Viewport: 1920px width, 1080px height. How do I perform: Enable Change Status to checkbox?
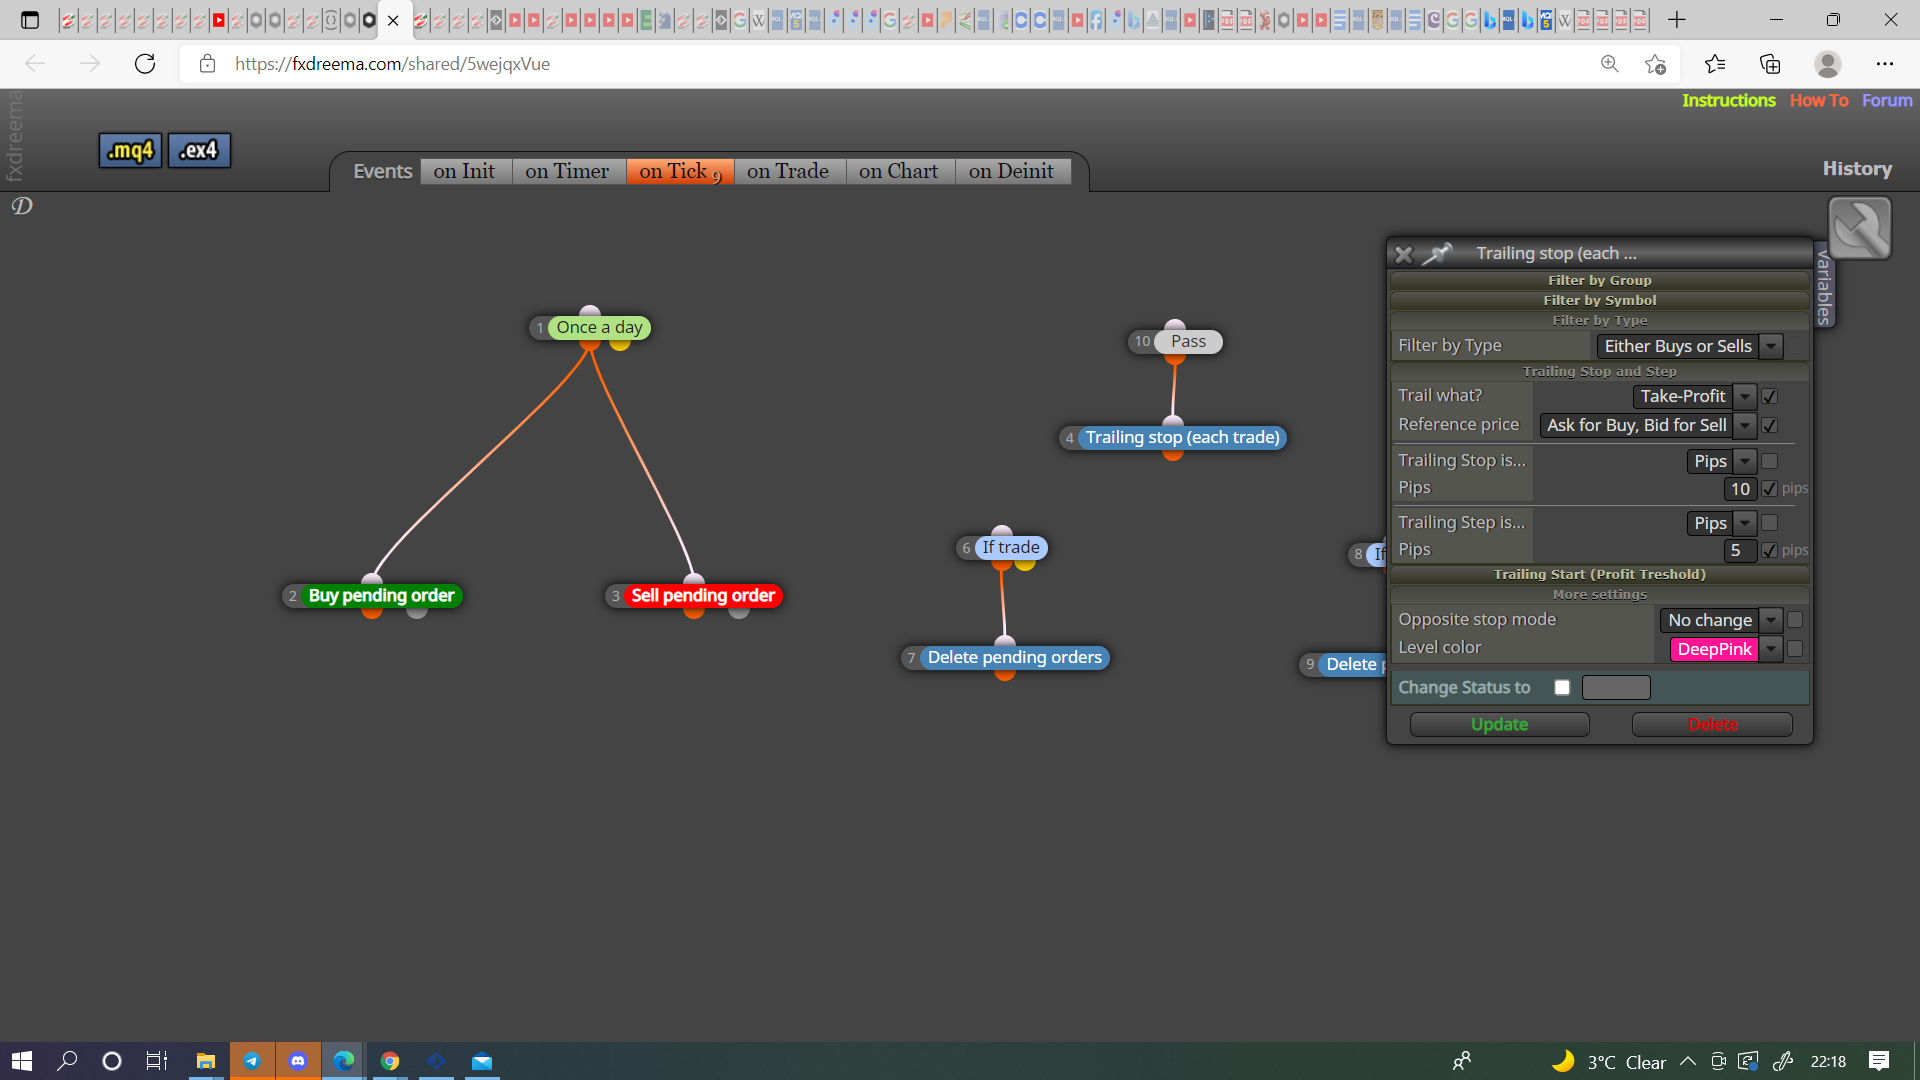pyautogui.click(x=1562, y=687)
